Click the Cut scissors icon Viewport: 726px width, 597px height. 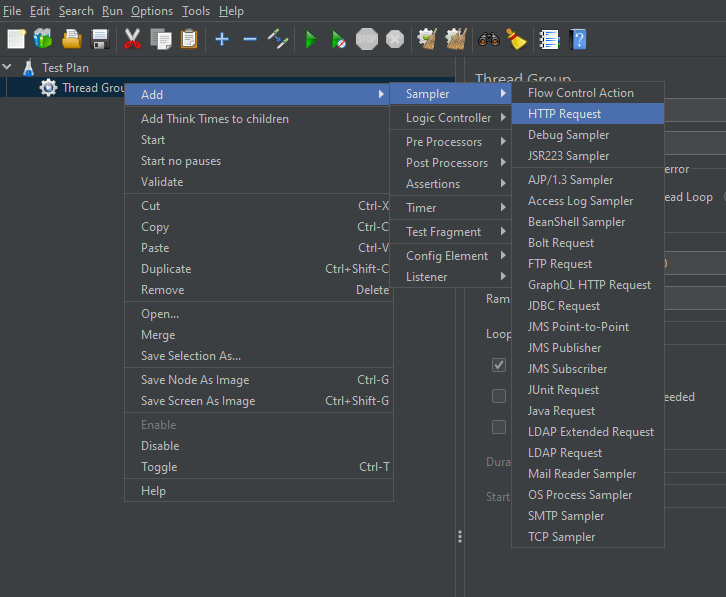(132, 39)
